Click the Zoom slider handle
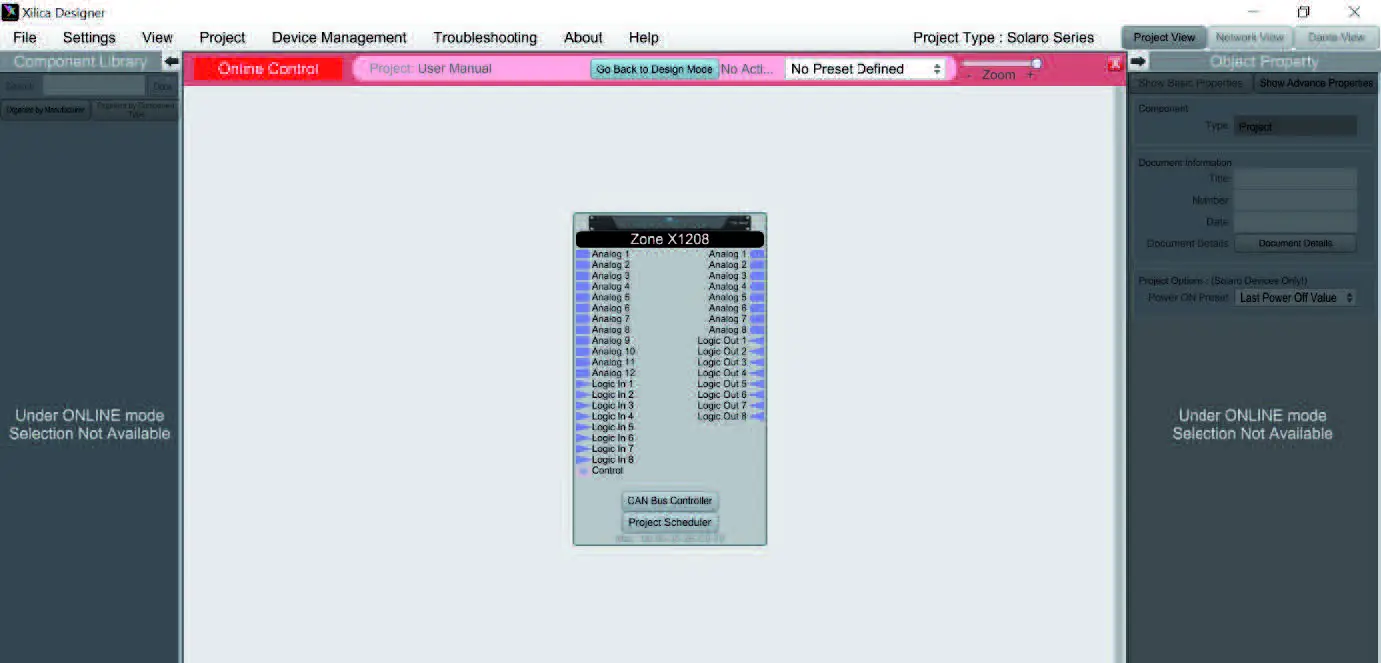1381x663 pixels. click(1037, 64)
